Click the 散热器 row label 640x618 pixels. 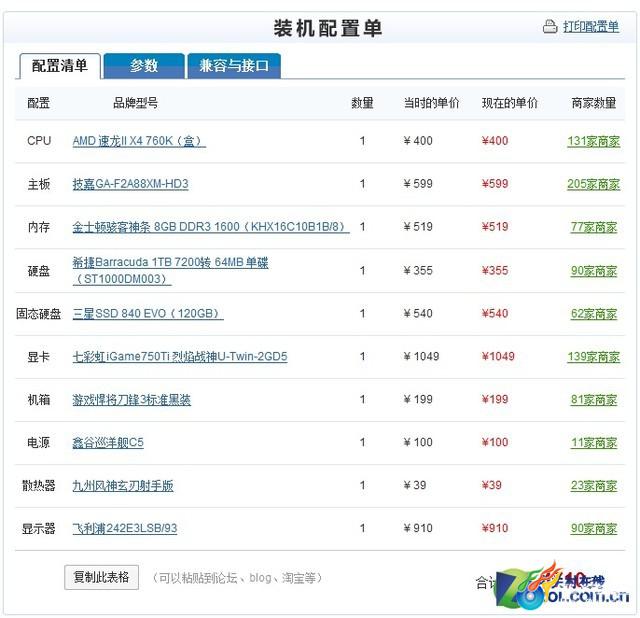pyautogui.click(x=39, y=485)
